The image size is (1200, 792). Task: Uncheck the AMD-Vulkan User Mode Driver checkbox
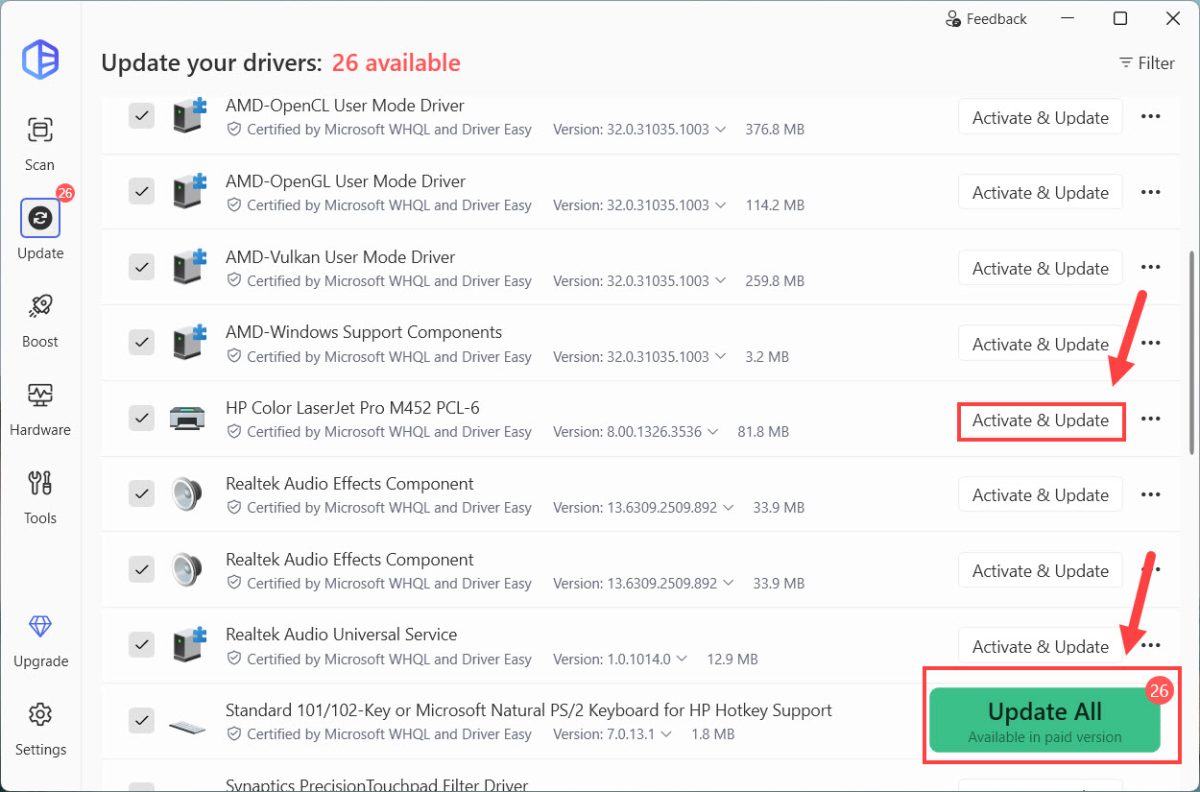point(141,267)
